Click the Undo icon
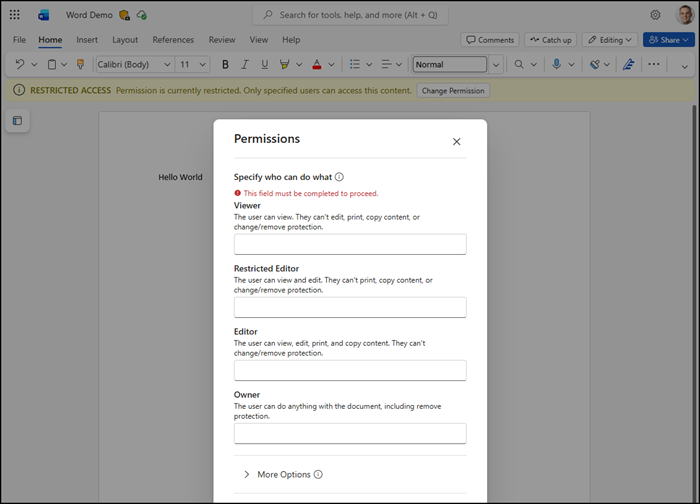Viewport: 700px width, 504px height. pos(20,64)
